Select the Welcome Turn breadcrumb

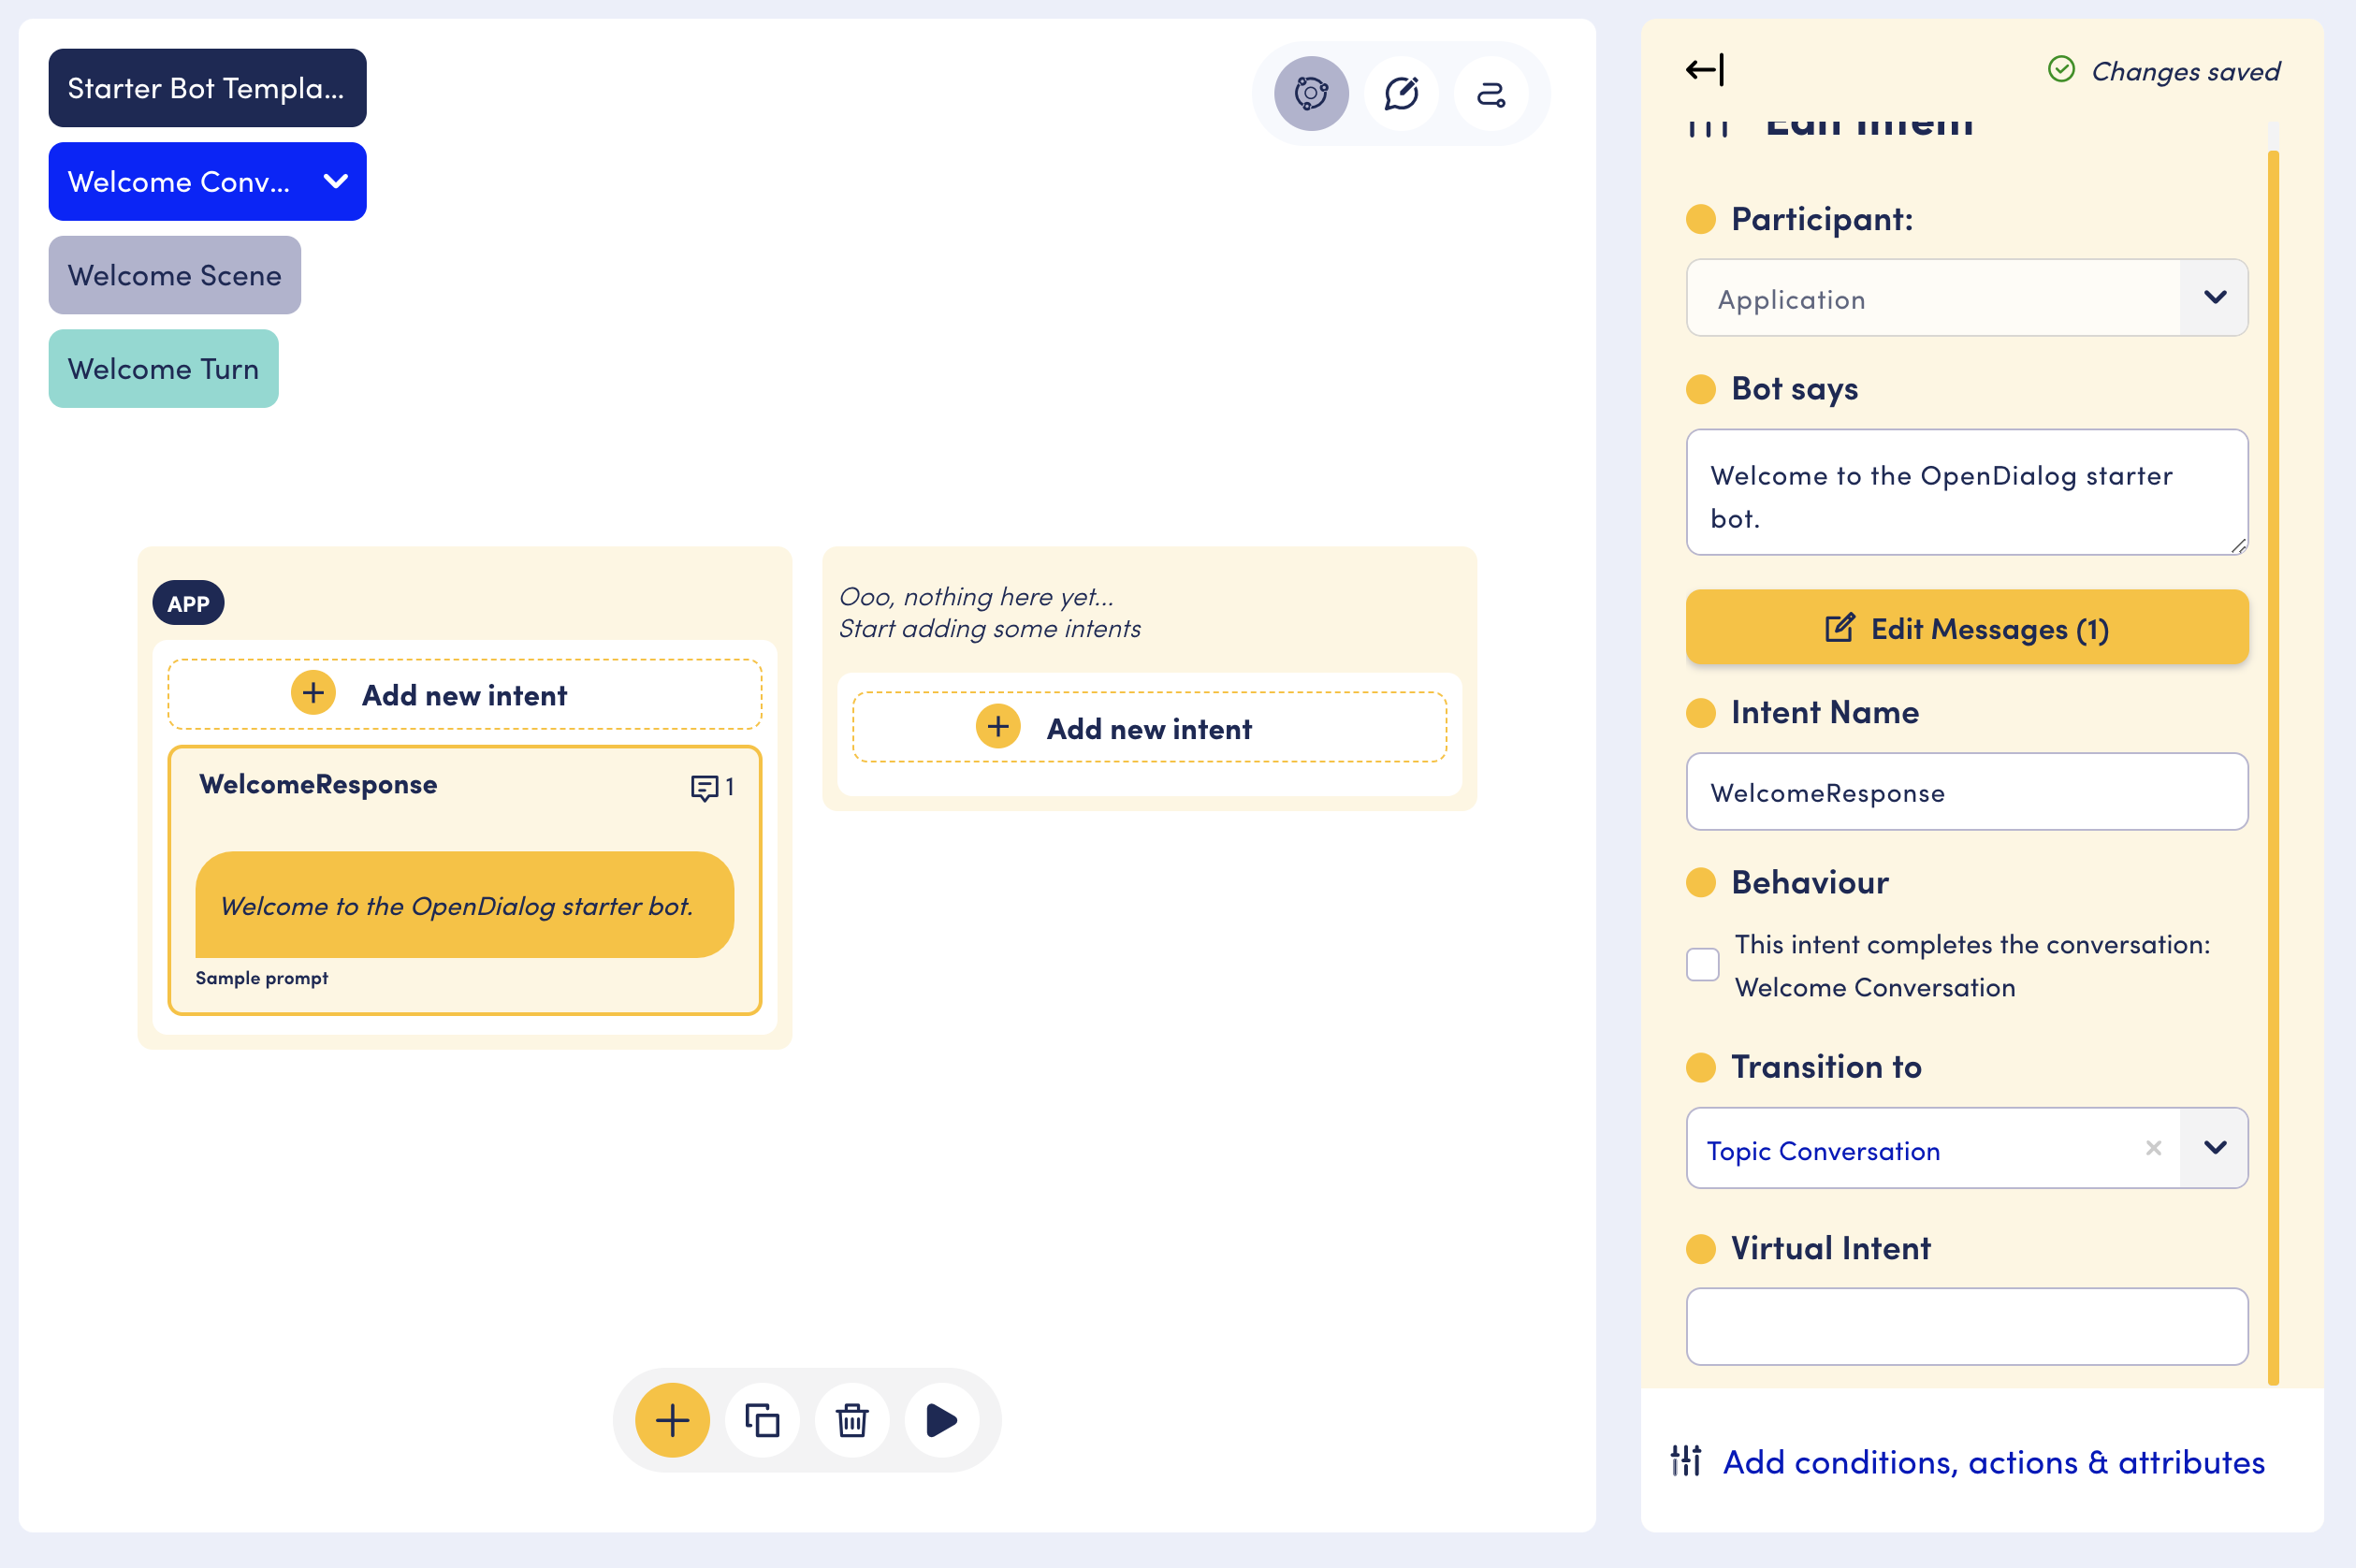(x=163, y=369)
